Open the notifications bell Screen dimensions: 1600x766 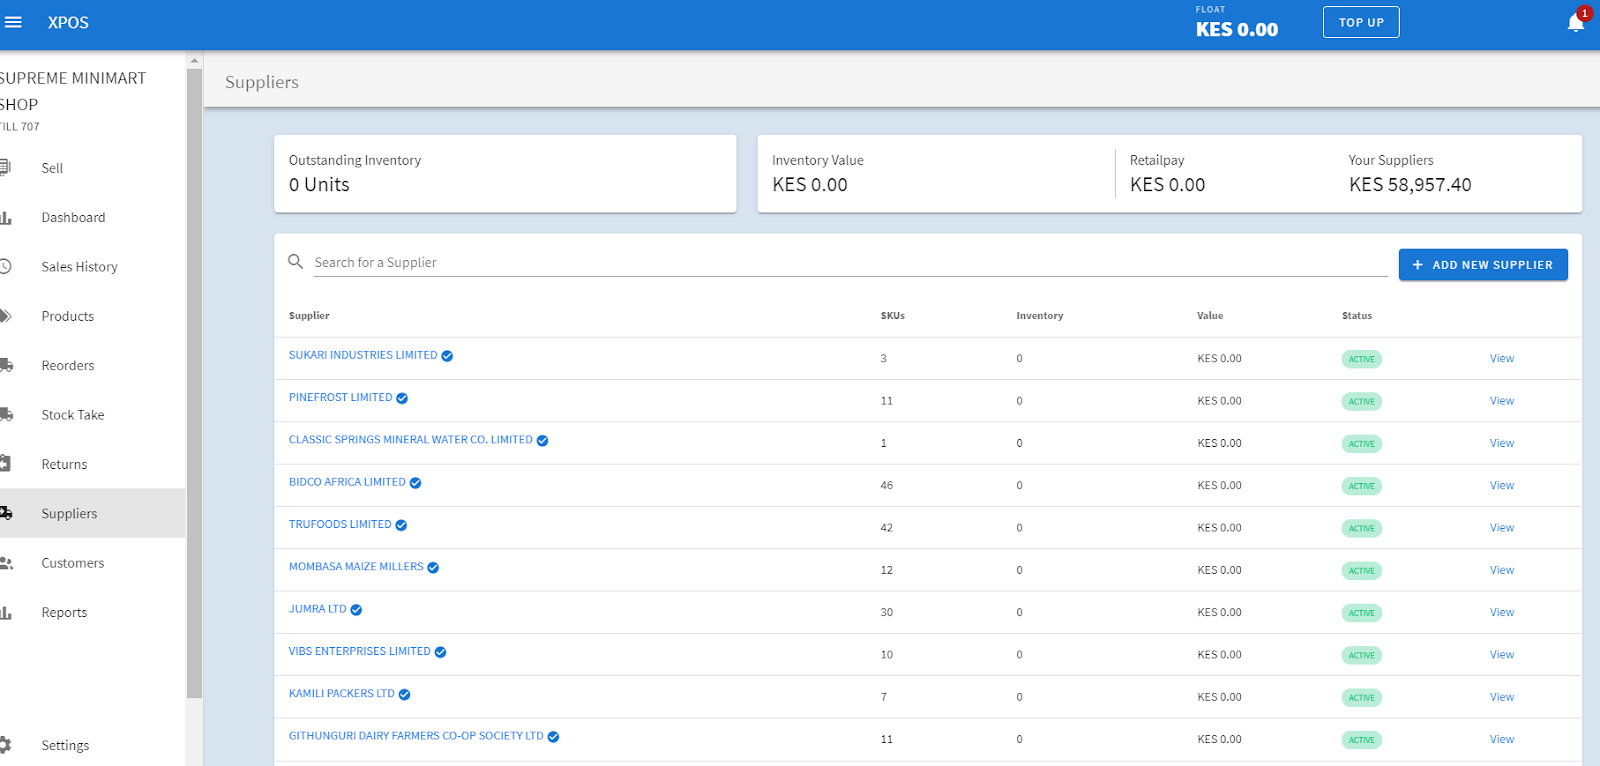coord(1576,23)
